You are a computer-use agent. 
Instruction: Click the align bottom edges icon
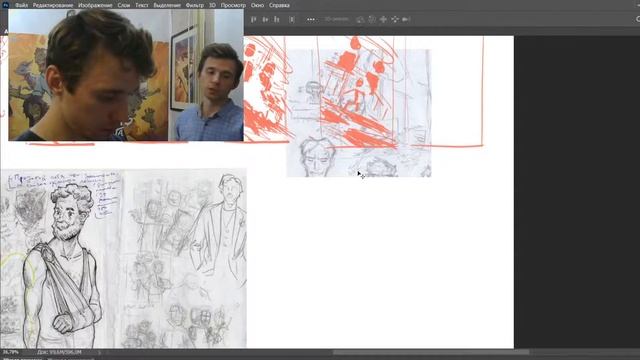pyautogui.click(x=277, y=19)
